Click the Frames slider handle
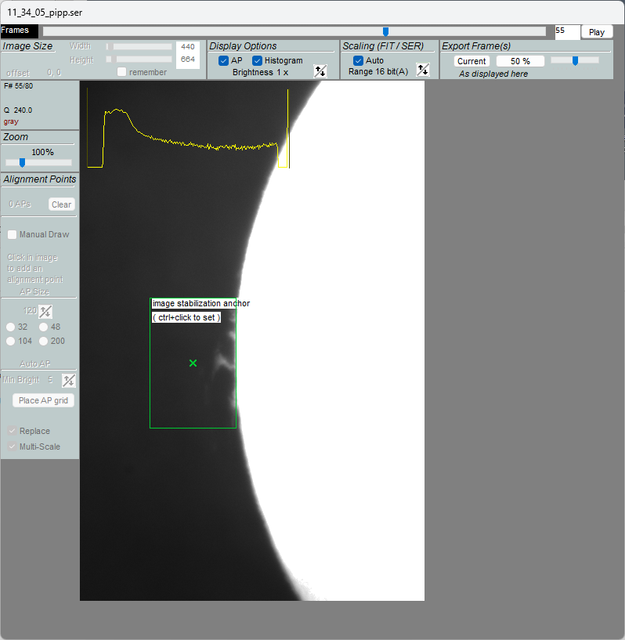 click(x=385, y=31)
